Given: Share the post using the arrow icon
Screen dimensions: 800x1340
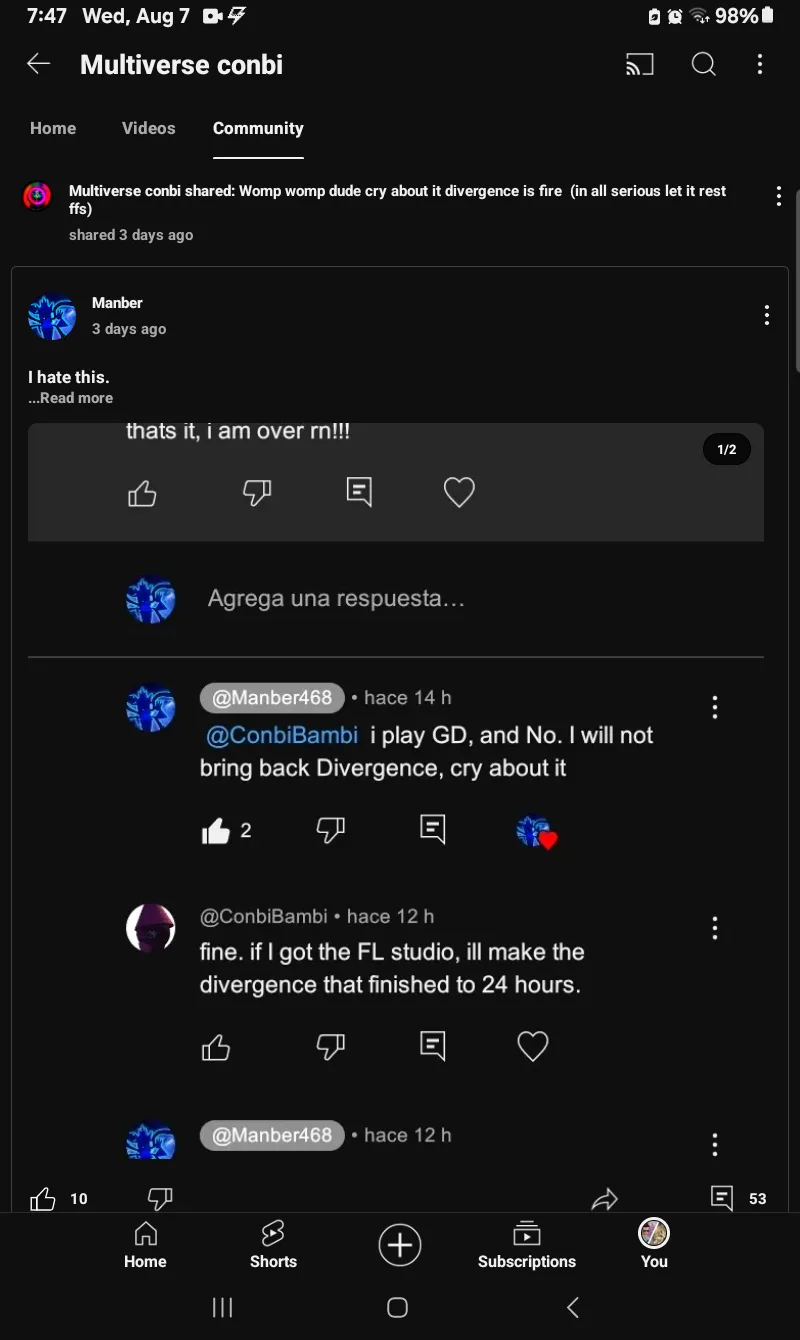Looking at the screenshot, I should coord(605,1199).
